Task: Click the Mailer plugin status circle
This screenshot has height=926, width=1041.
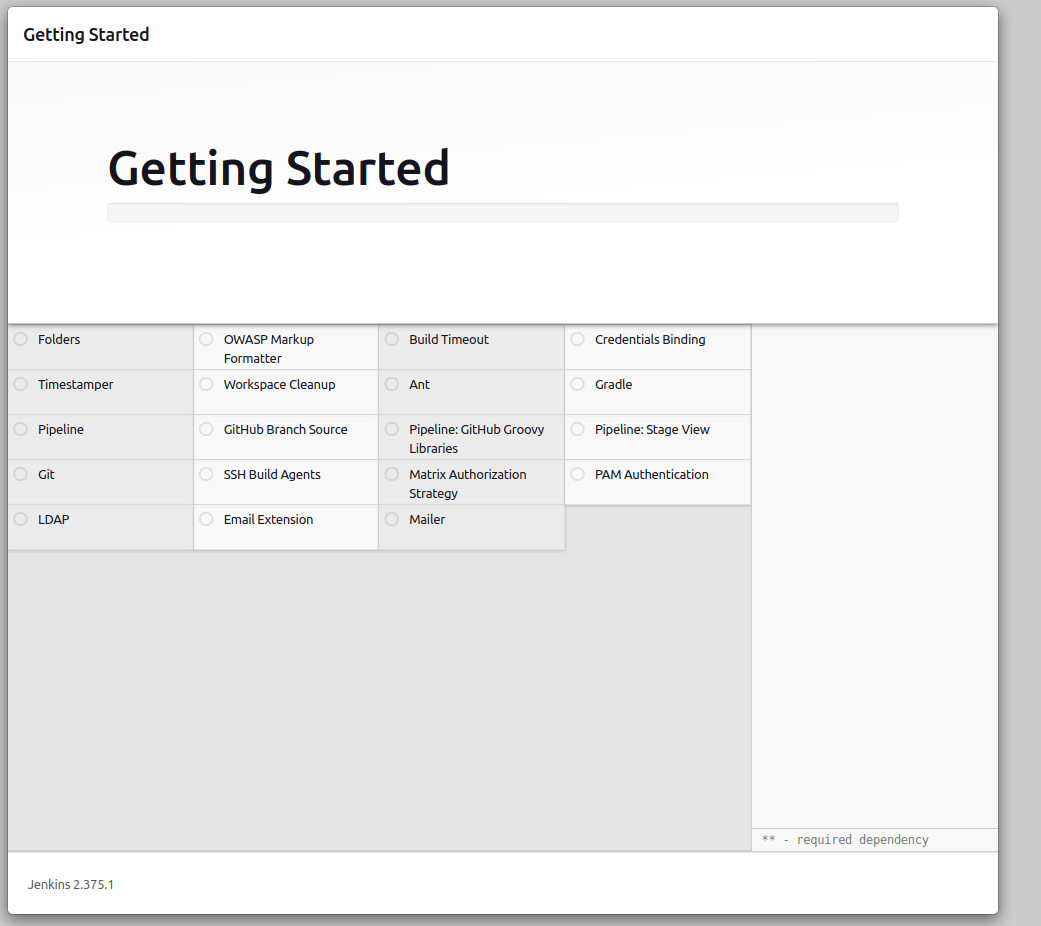Action: tap(392, 520)
